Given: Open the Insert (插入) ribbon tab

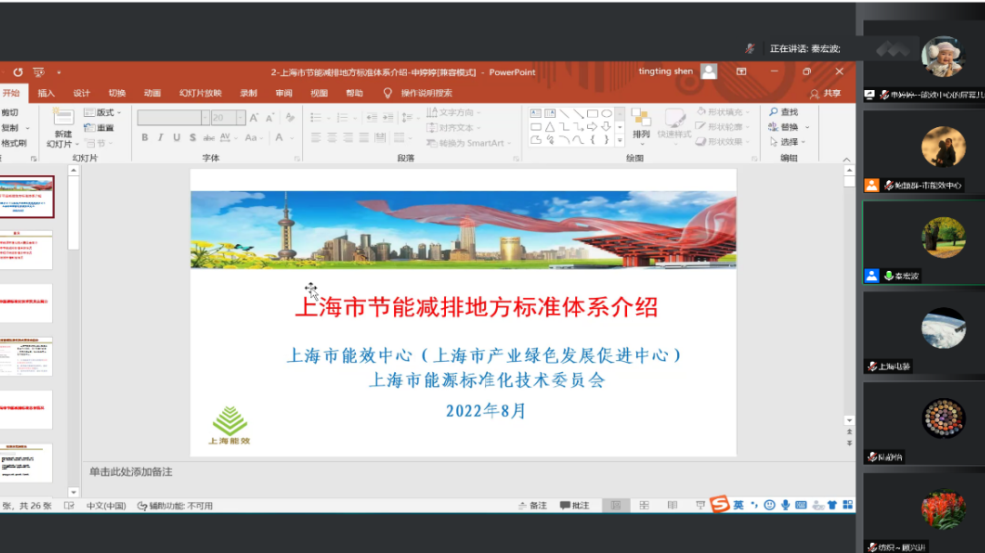Looking at the screenshot, I should click(x=46, y=93).
